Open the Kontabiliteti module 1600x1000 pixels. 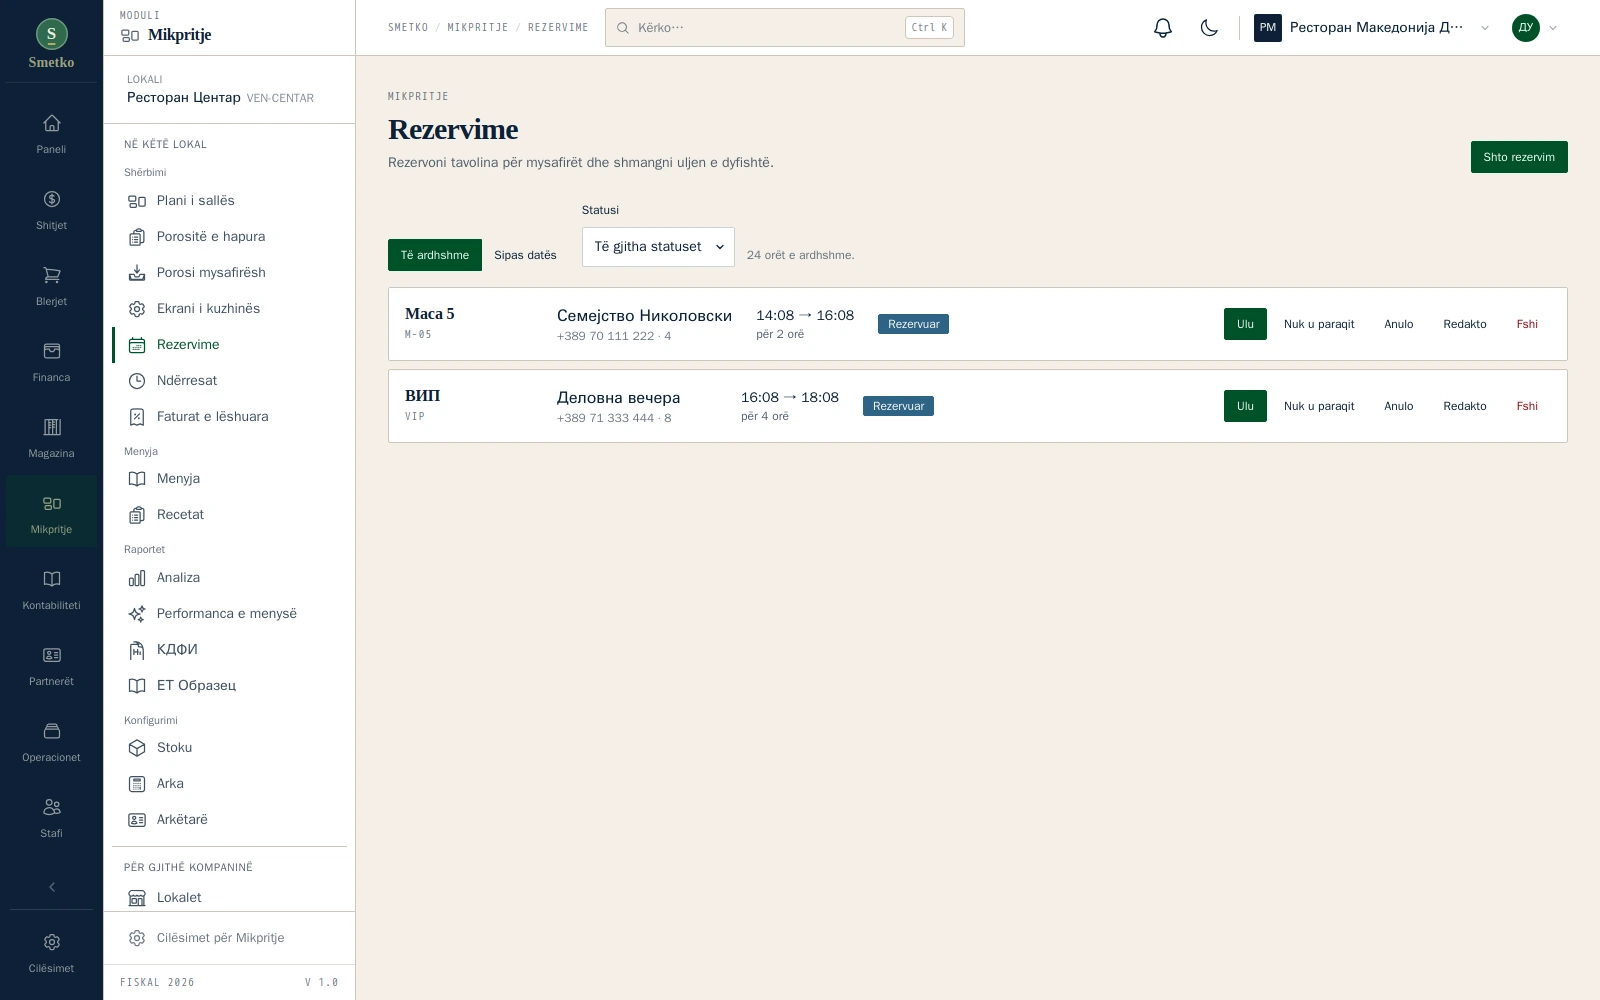pyautogui.click(x=51, y=590)
